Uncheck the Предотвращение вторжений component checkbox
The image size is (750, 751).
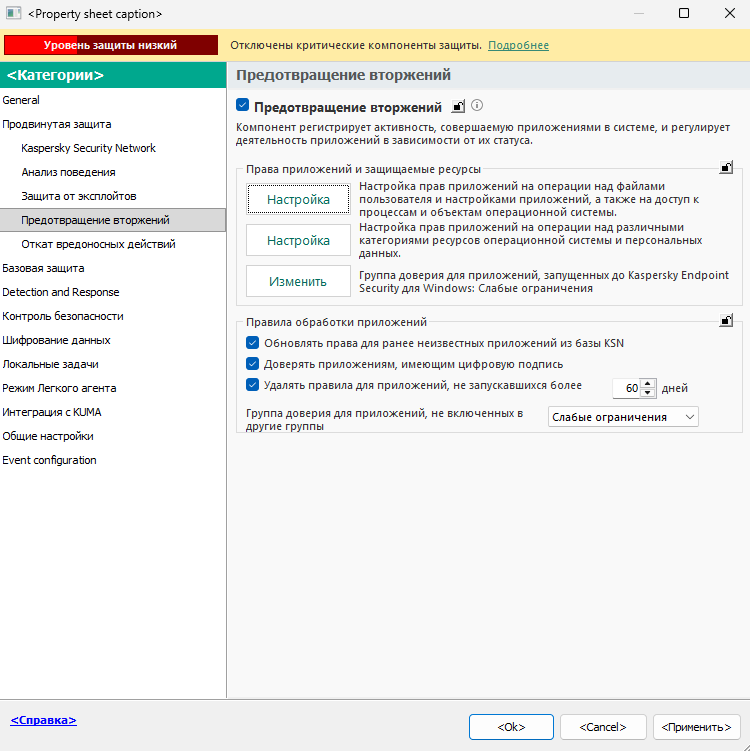(x=242, y=105)
